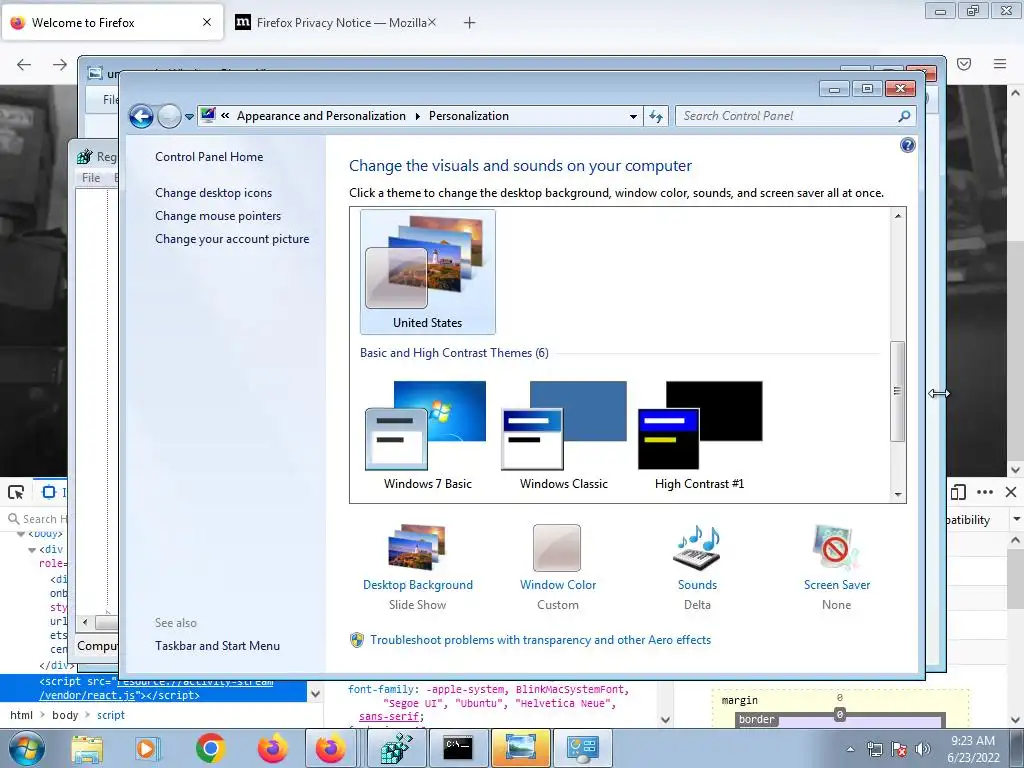This screenshot has height=768, width=1024.
Task: Click the network tray icon
Action: click(x=874, y=749)
